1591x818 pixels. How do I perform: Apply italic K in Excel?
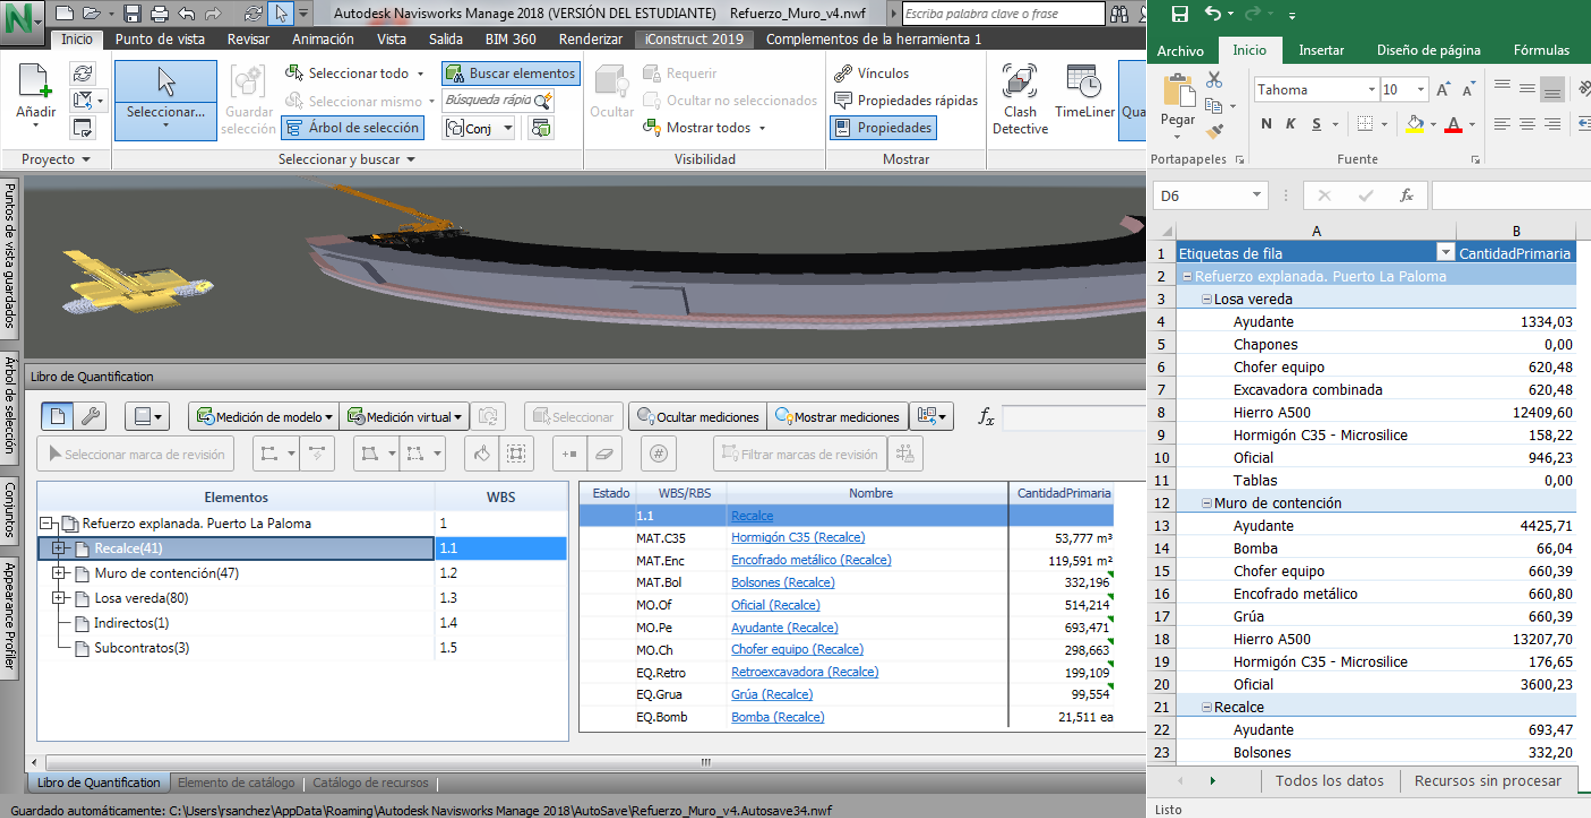click(1291, 124)
